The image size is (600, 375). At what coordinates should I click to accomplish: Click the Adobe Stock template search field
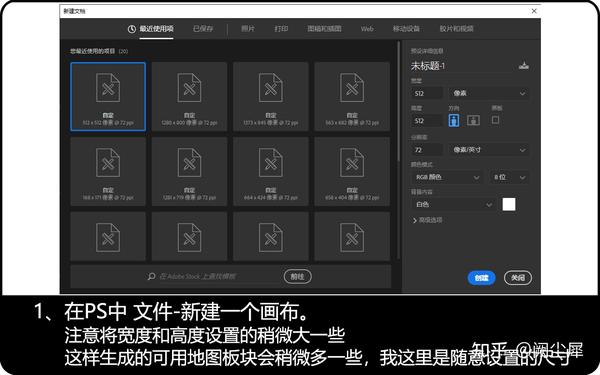tap(218, 276)
